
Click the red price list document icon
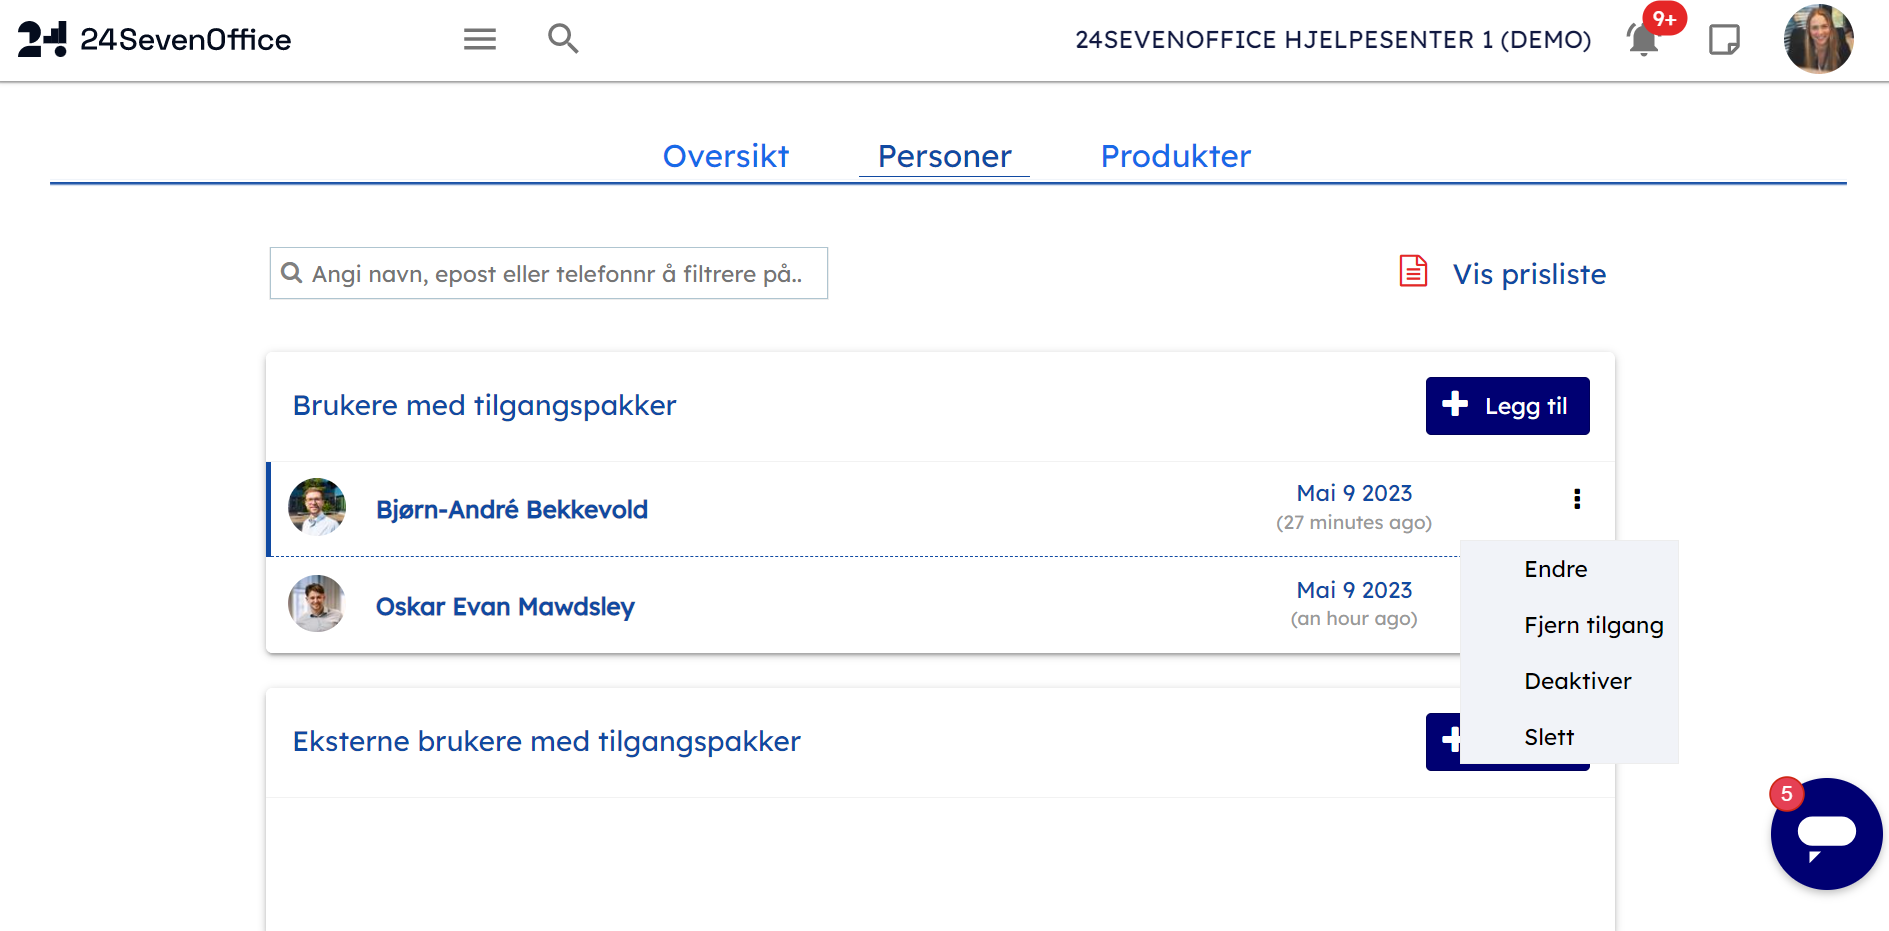pyautogui.click(x=1413, y=271)
